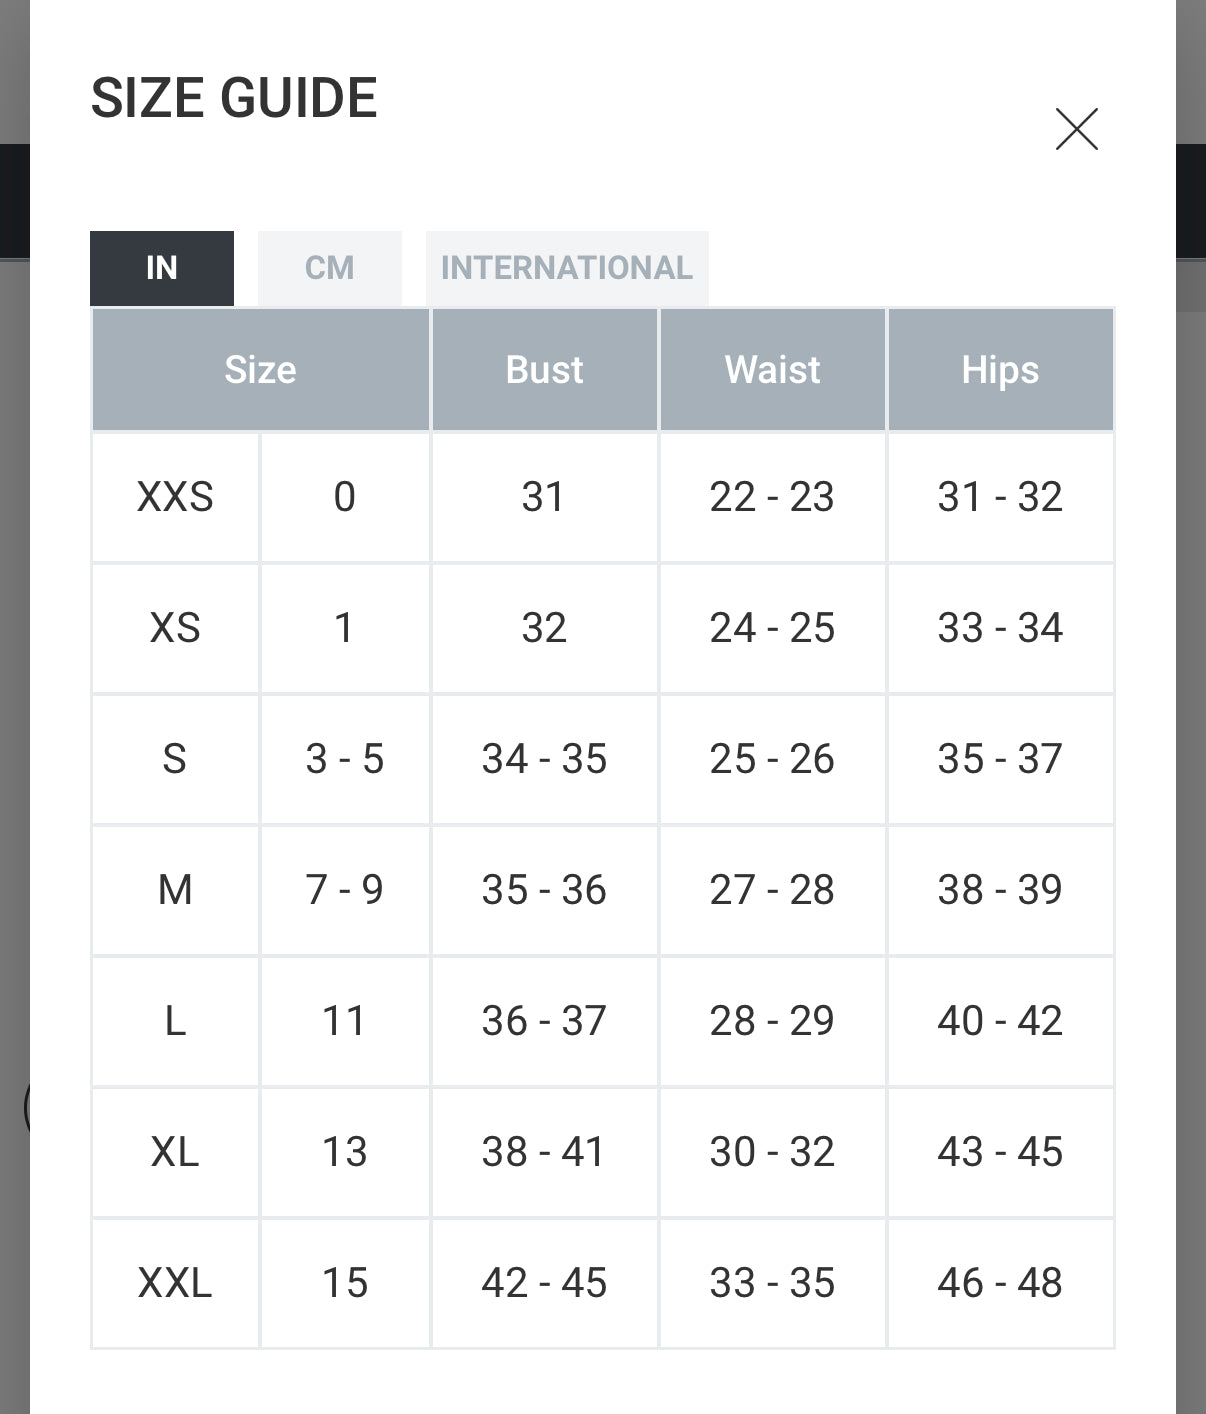The image size is (1206, 1414).
Task: Select the IN units tab
Action: point(162,268)
